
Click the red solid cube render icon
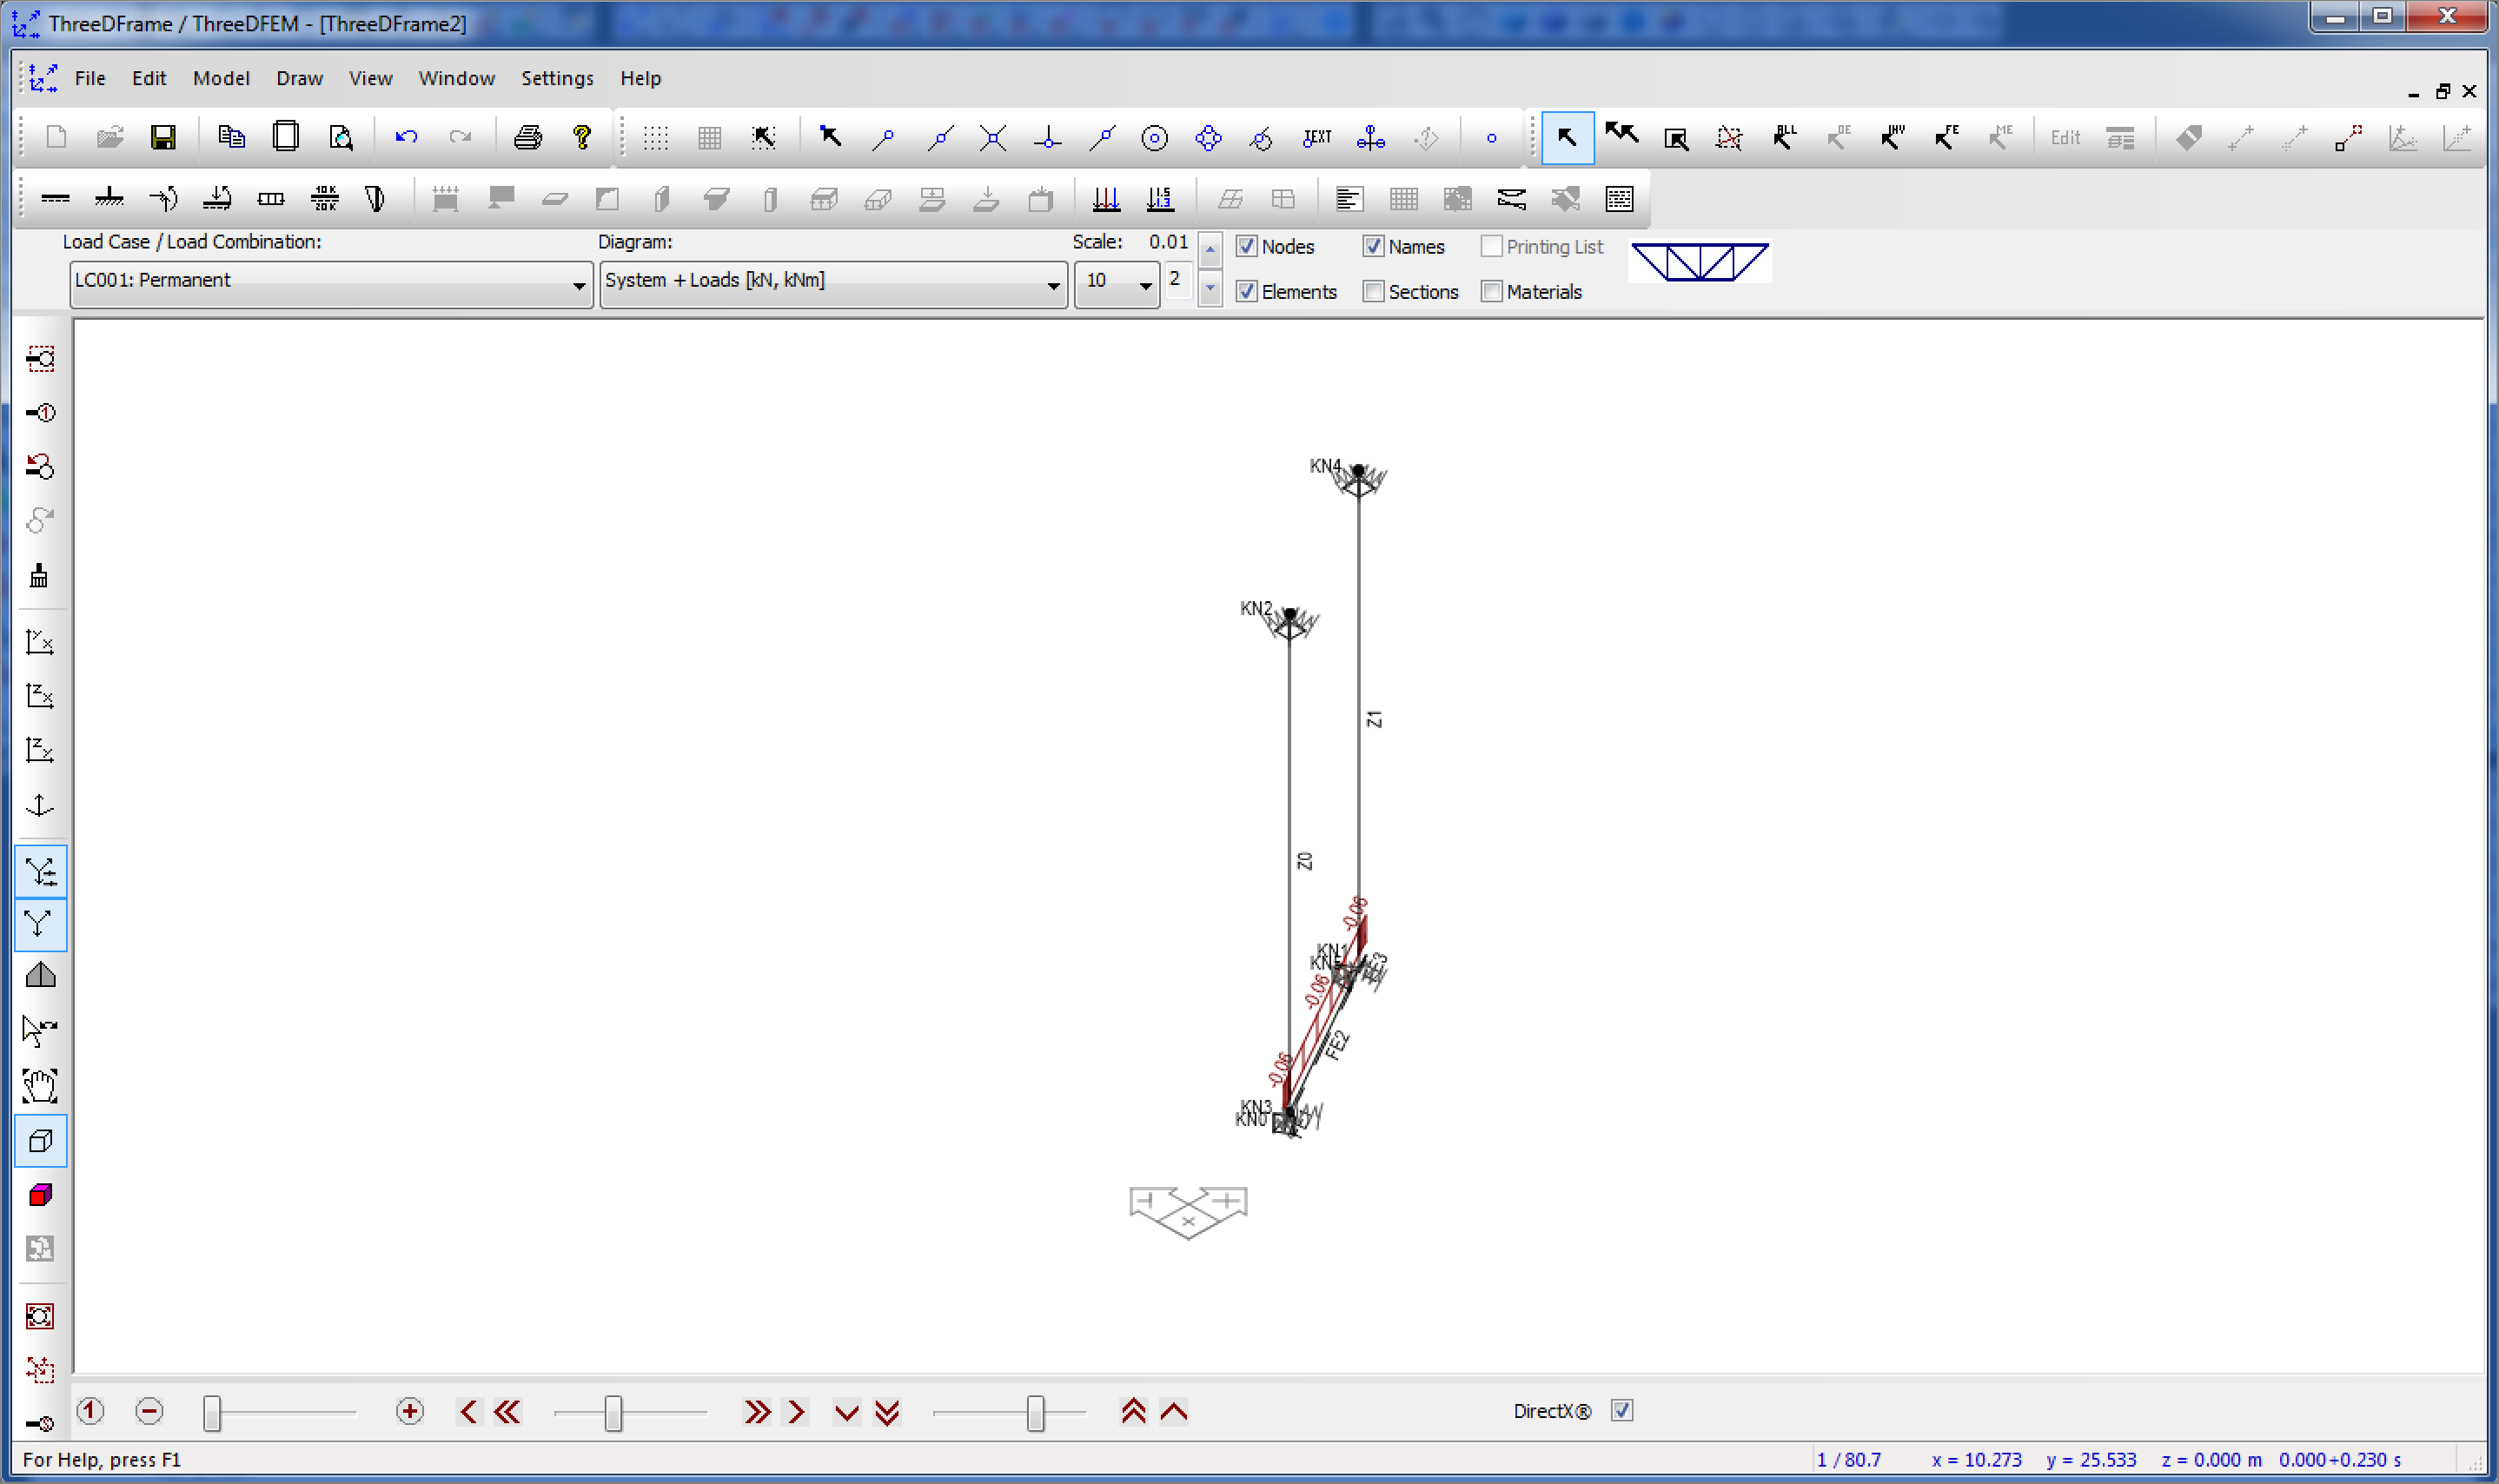click(40, 1195)
